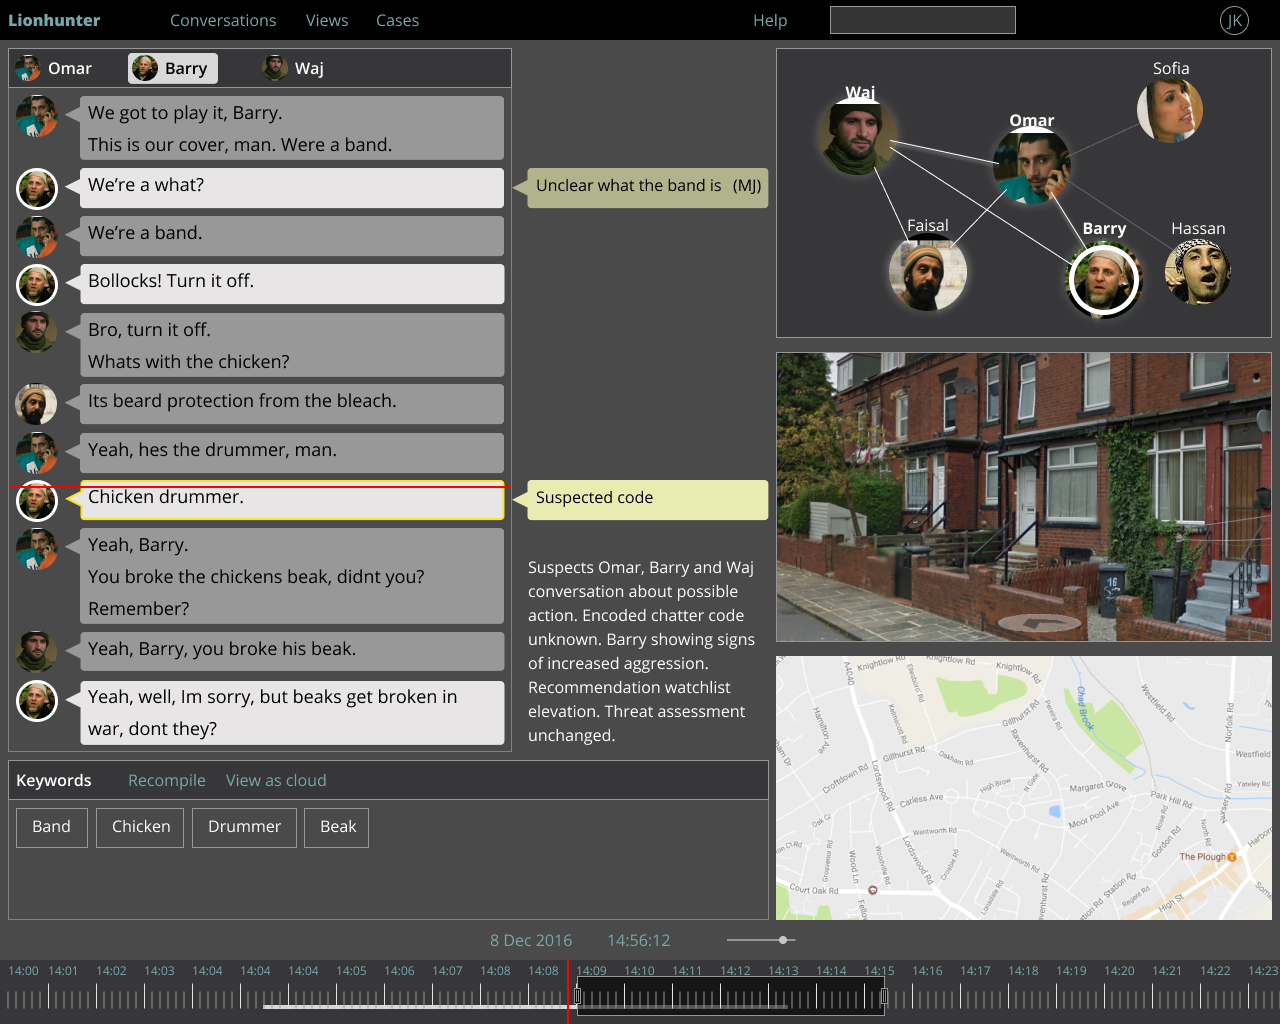Open 'Unclear what the band is' annotation
Image resolution: width=1280 pixels, height=1024 pixels.
[648, 188]
